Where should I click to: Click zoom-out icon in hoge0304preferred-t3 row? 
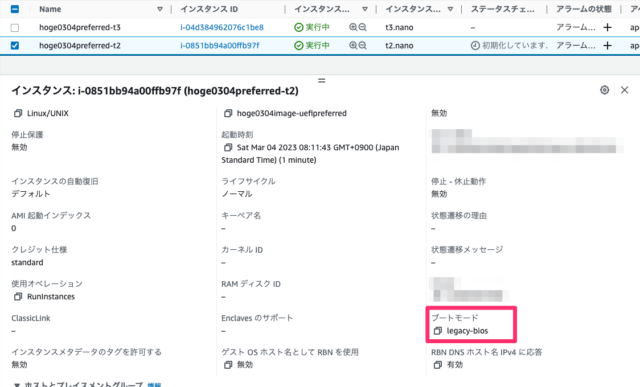point(362,27)
